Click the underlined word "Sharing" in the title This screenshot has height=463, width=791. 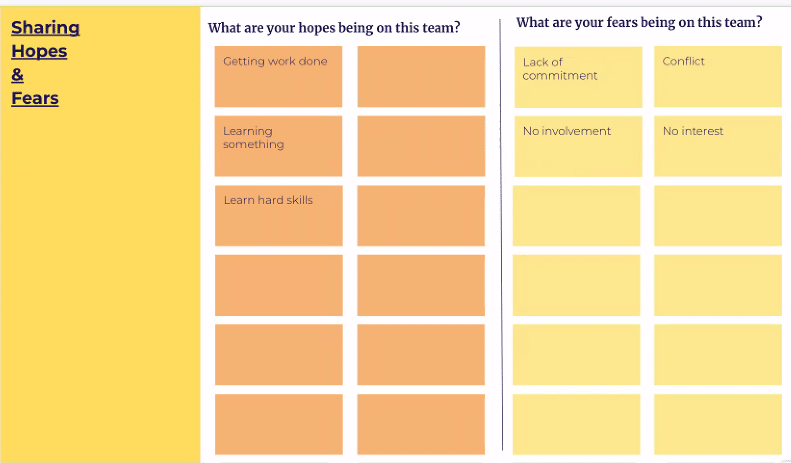coord(45,28)
